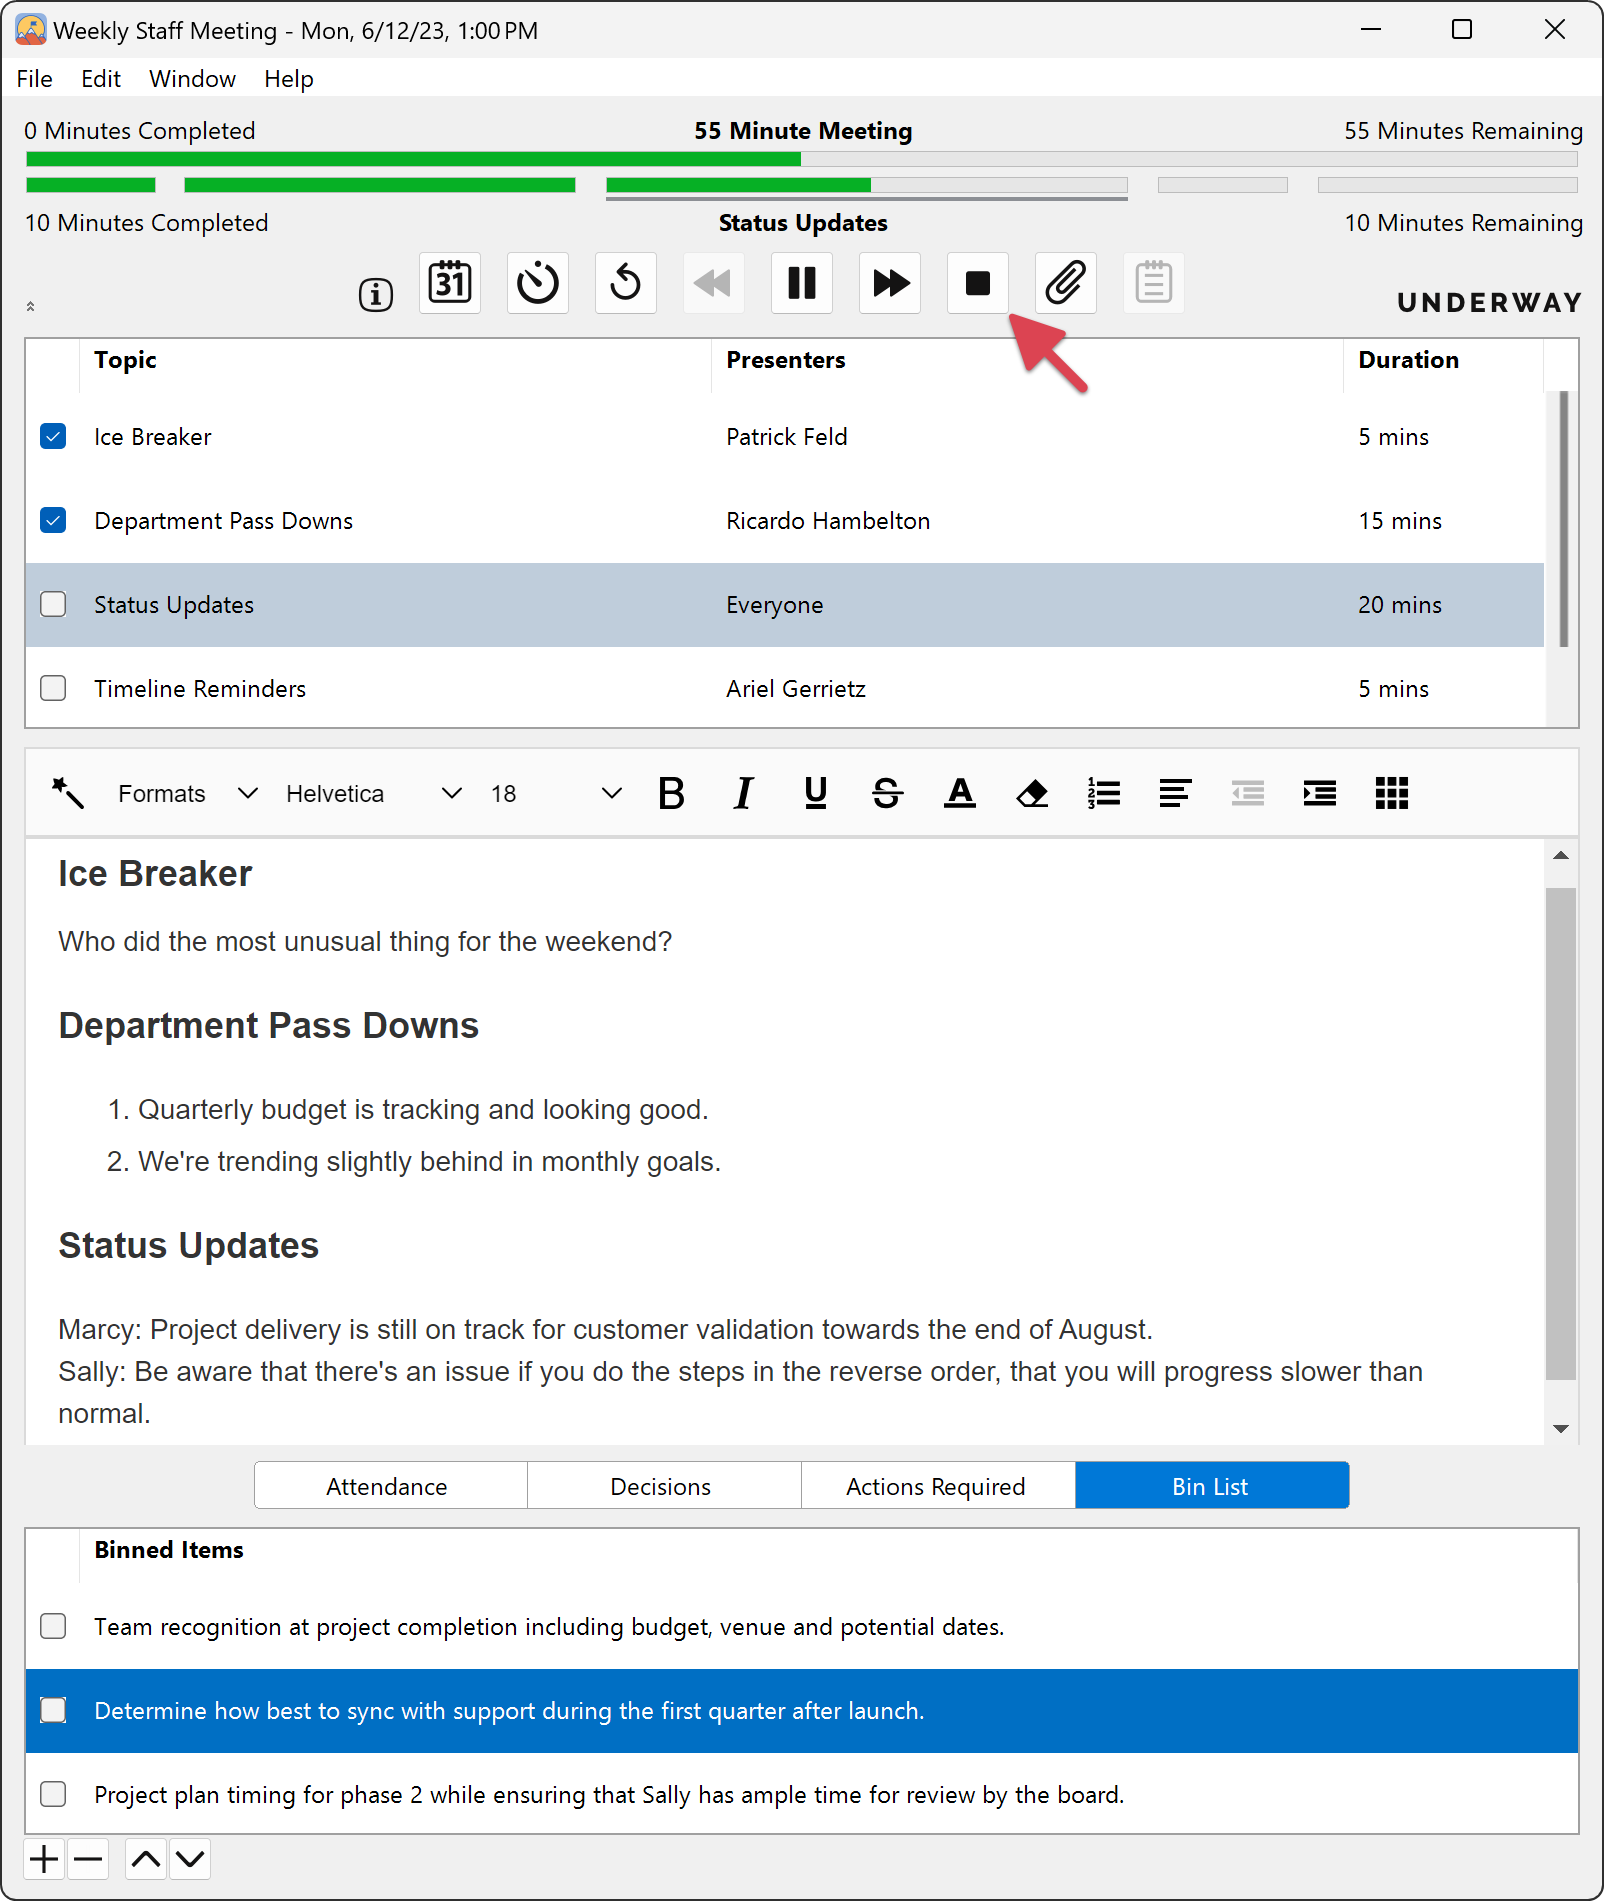Open the calendar date icon
This screenshot has width=1604, height=1901.
pos(450,284)
